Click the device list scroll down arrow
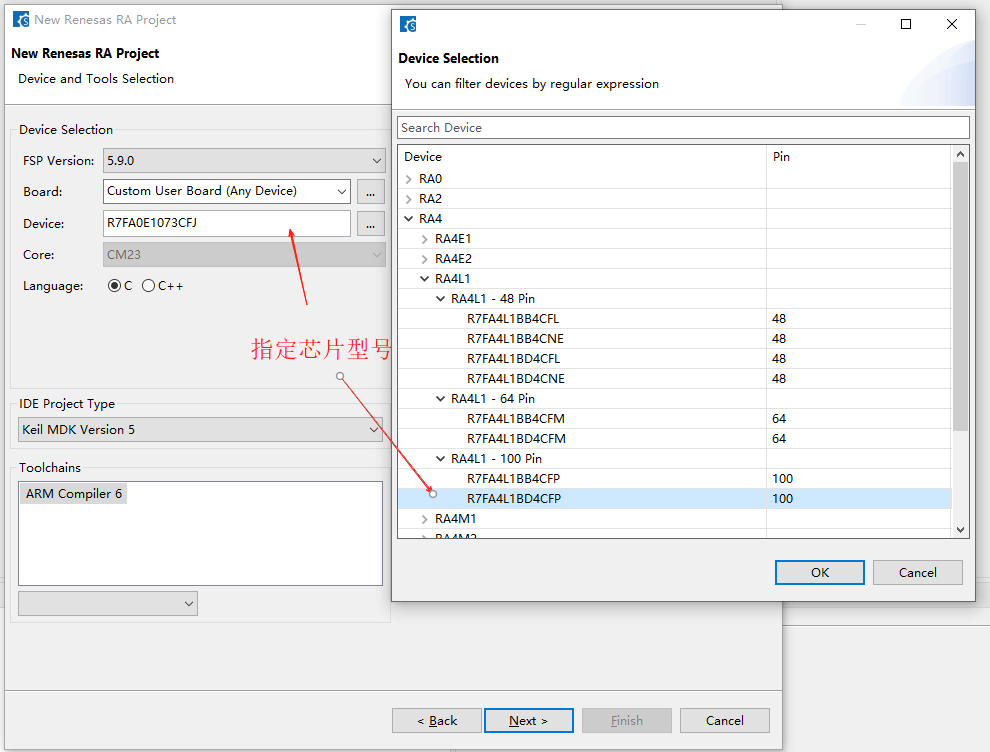The width and height of the screenshot is (990, 752). click(960, 530)
